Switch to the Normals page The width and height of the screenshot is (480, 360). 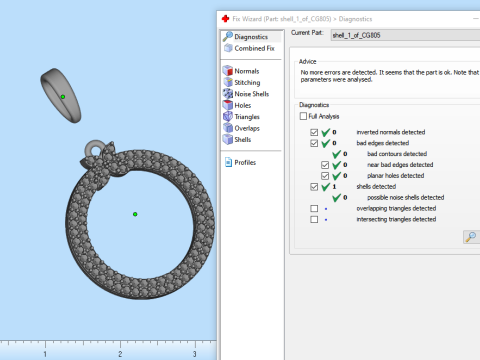point(247,71)
